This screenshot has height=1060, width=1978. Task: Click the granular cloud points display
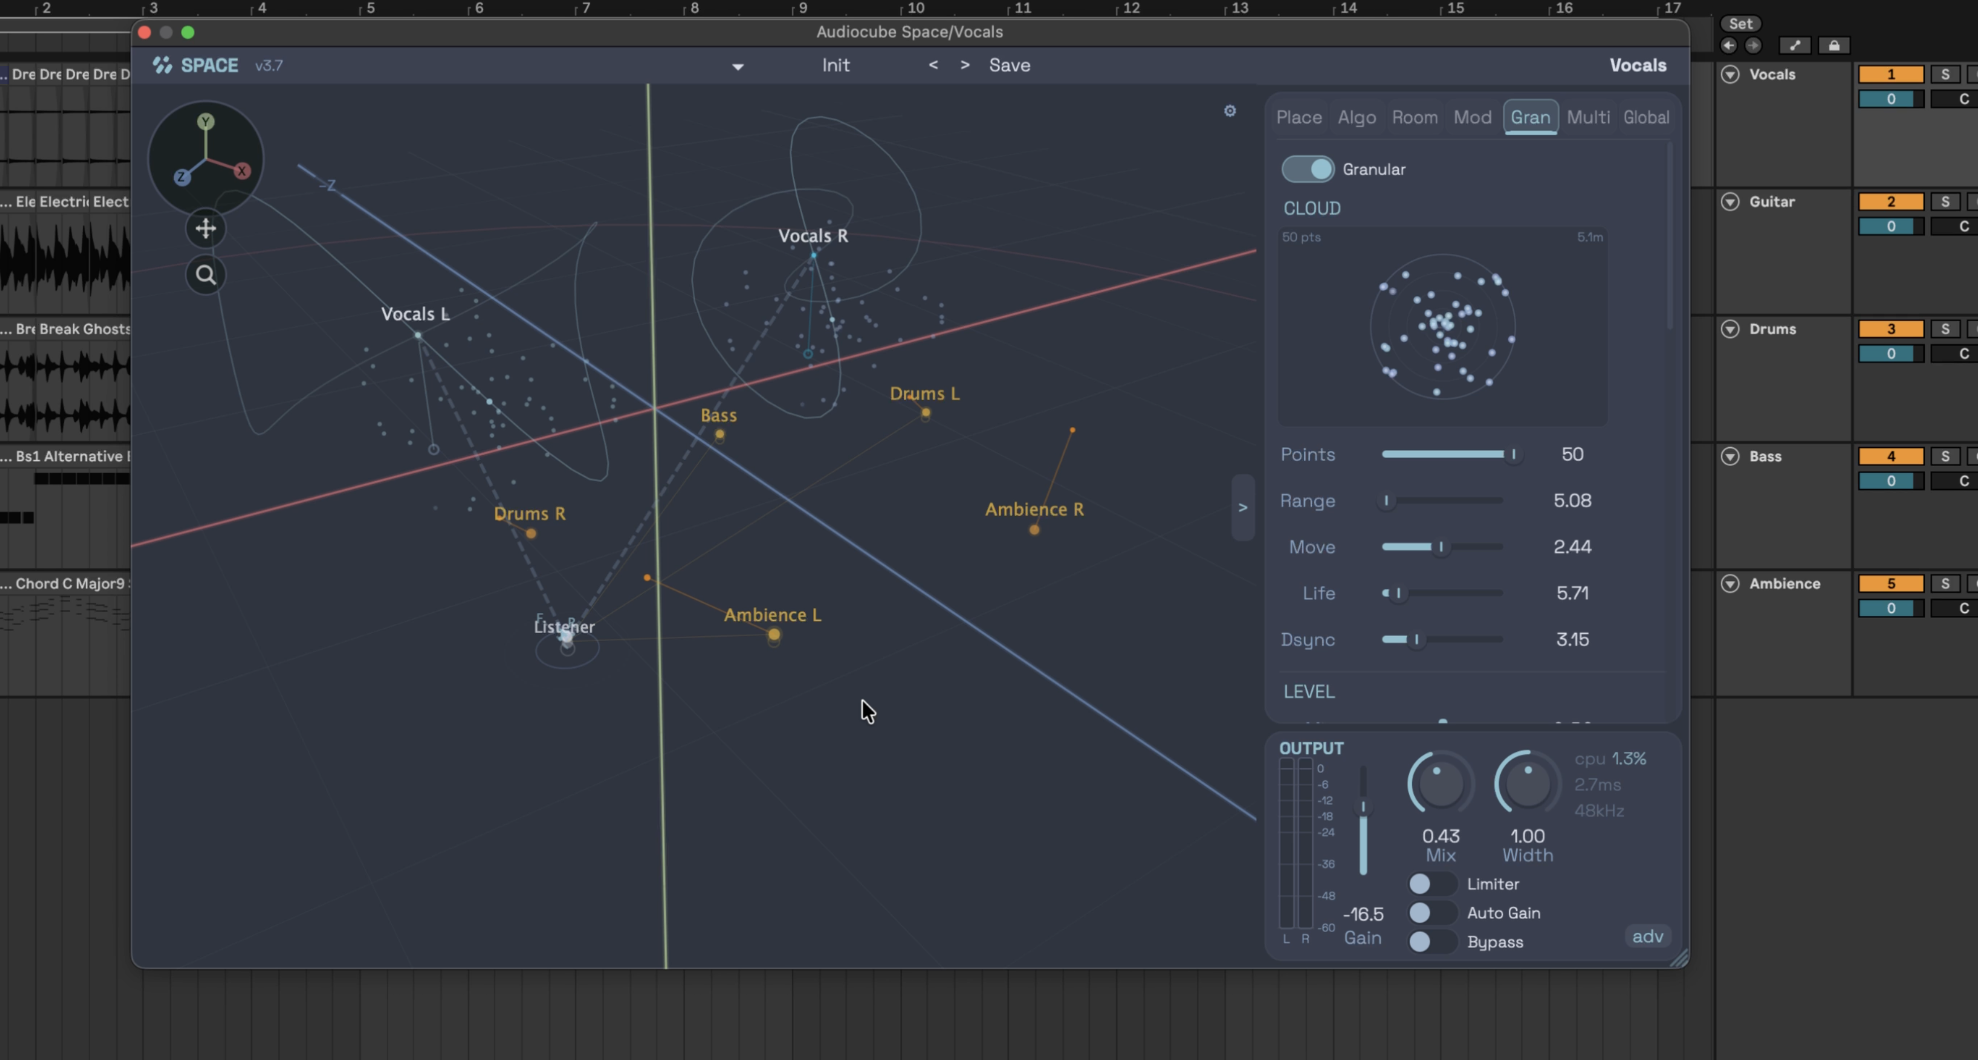[1442, 327]
